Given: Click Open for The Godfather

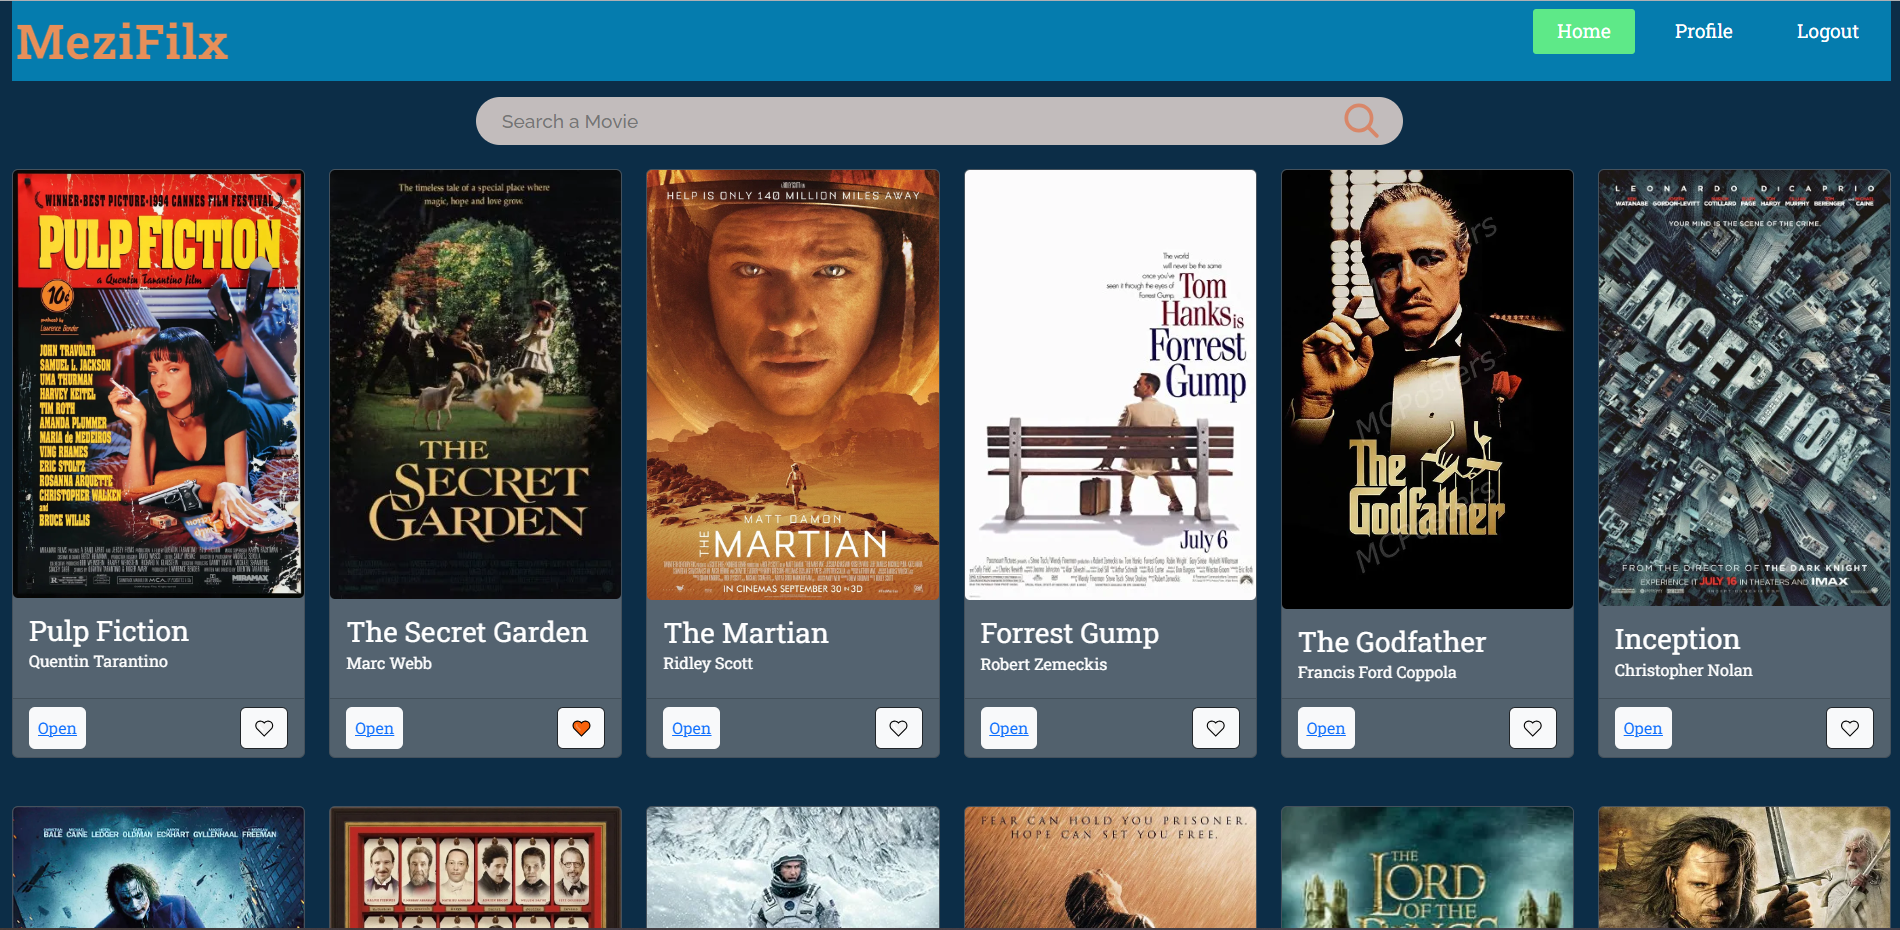Looking at the screenshot, I should click(1325, 728).
